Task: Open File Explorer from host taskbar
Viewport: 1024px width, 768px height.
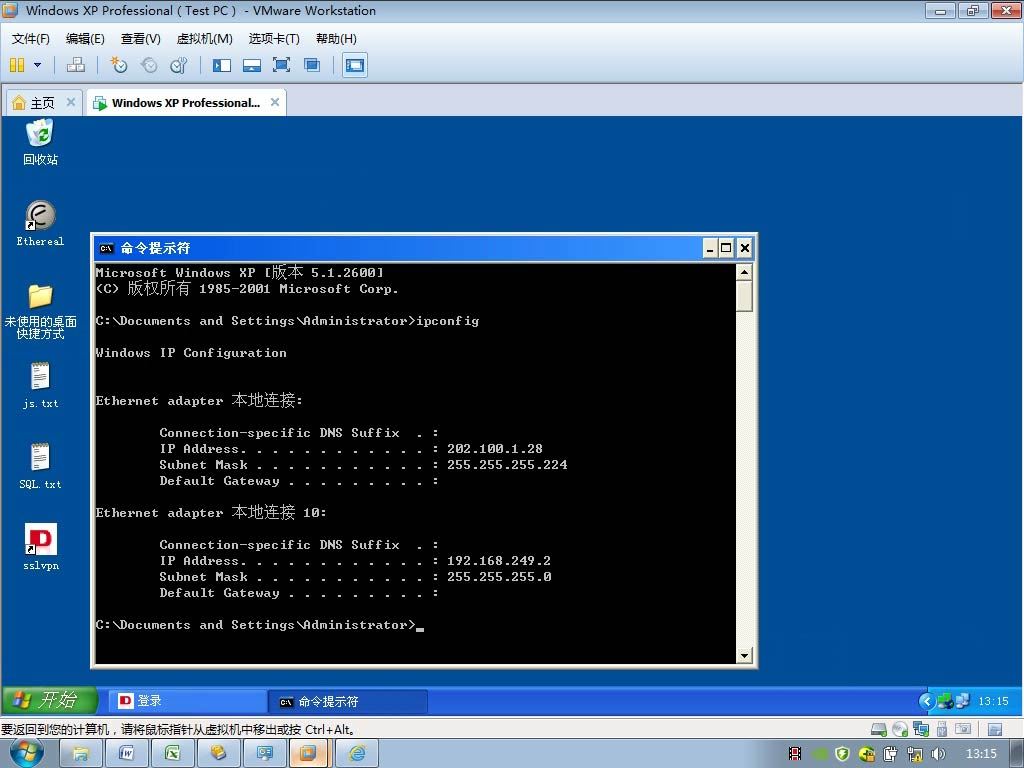Action: (80, 754)
